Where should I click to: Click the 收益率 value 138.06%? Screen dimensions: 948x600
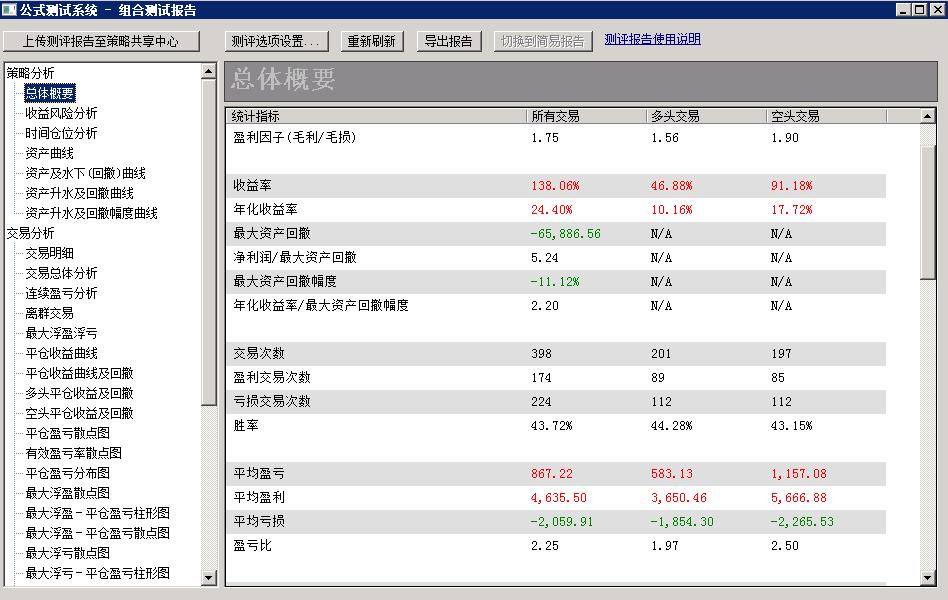pyautogui.click(x=555, y=186)
